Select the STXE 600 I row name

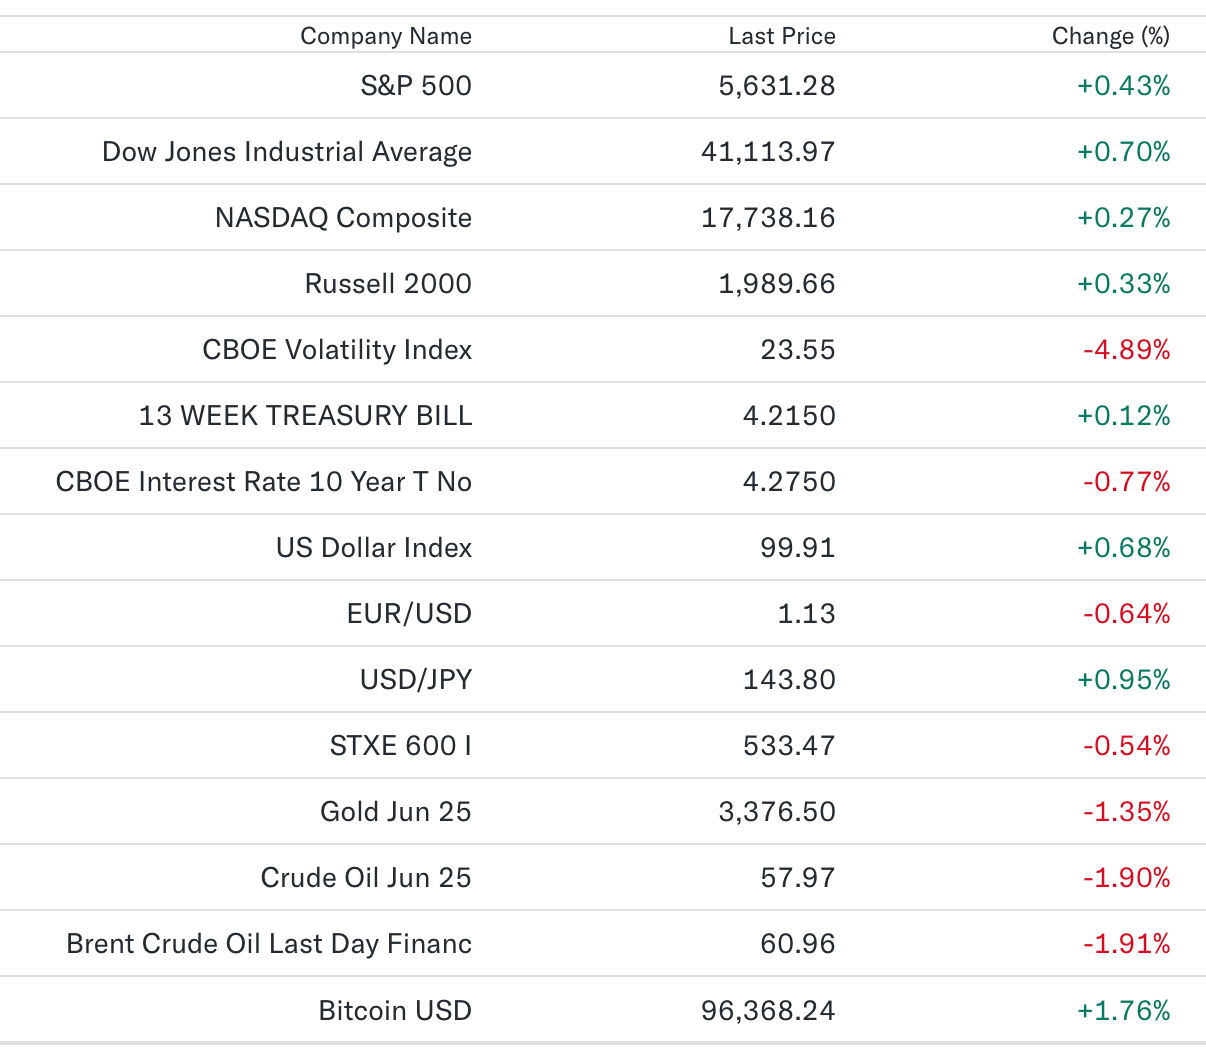(x=401, y=746)
